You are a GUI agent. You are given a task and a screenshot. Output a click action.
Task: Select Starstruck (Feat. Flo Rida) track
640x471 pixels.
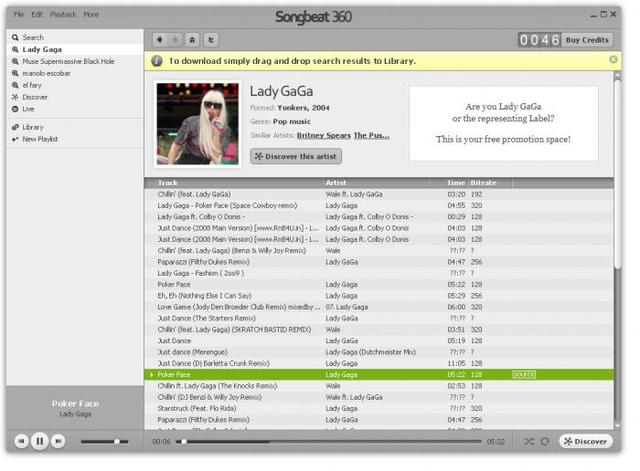click(379, 409)
